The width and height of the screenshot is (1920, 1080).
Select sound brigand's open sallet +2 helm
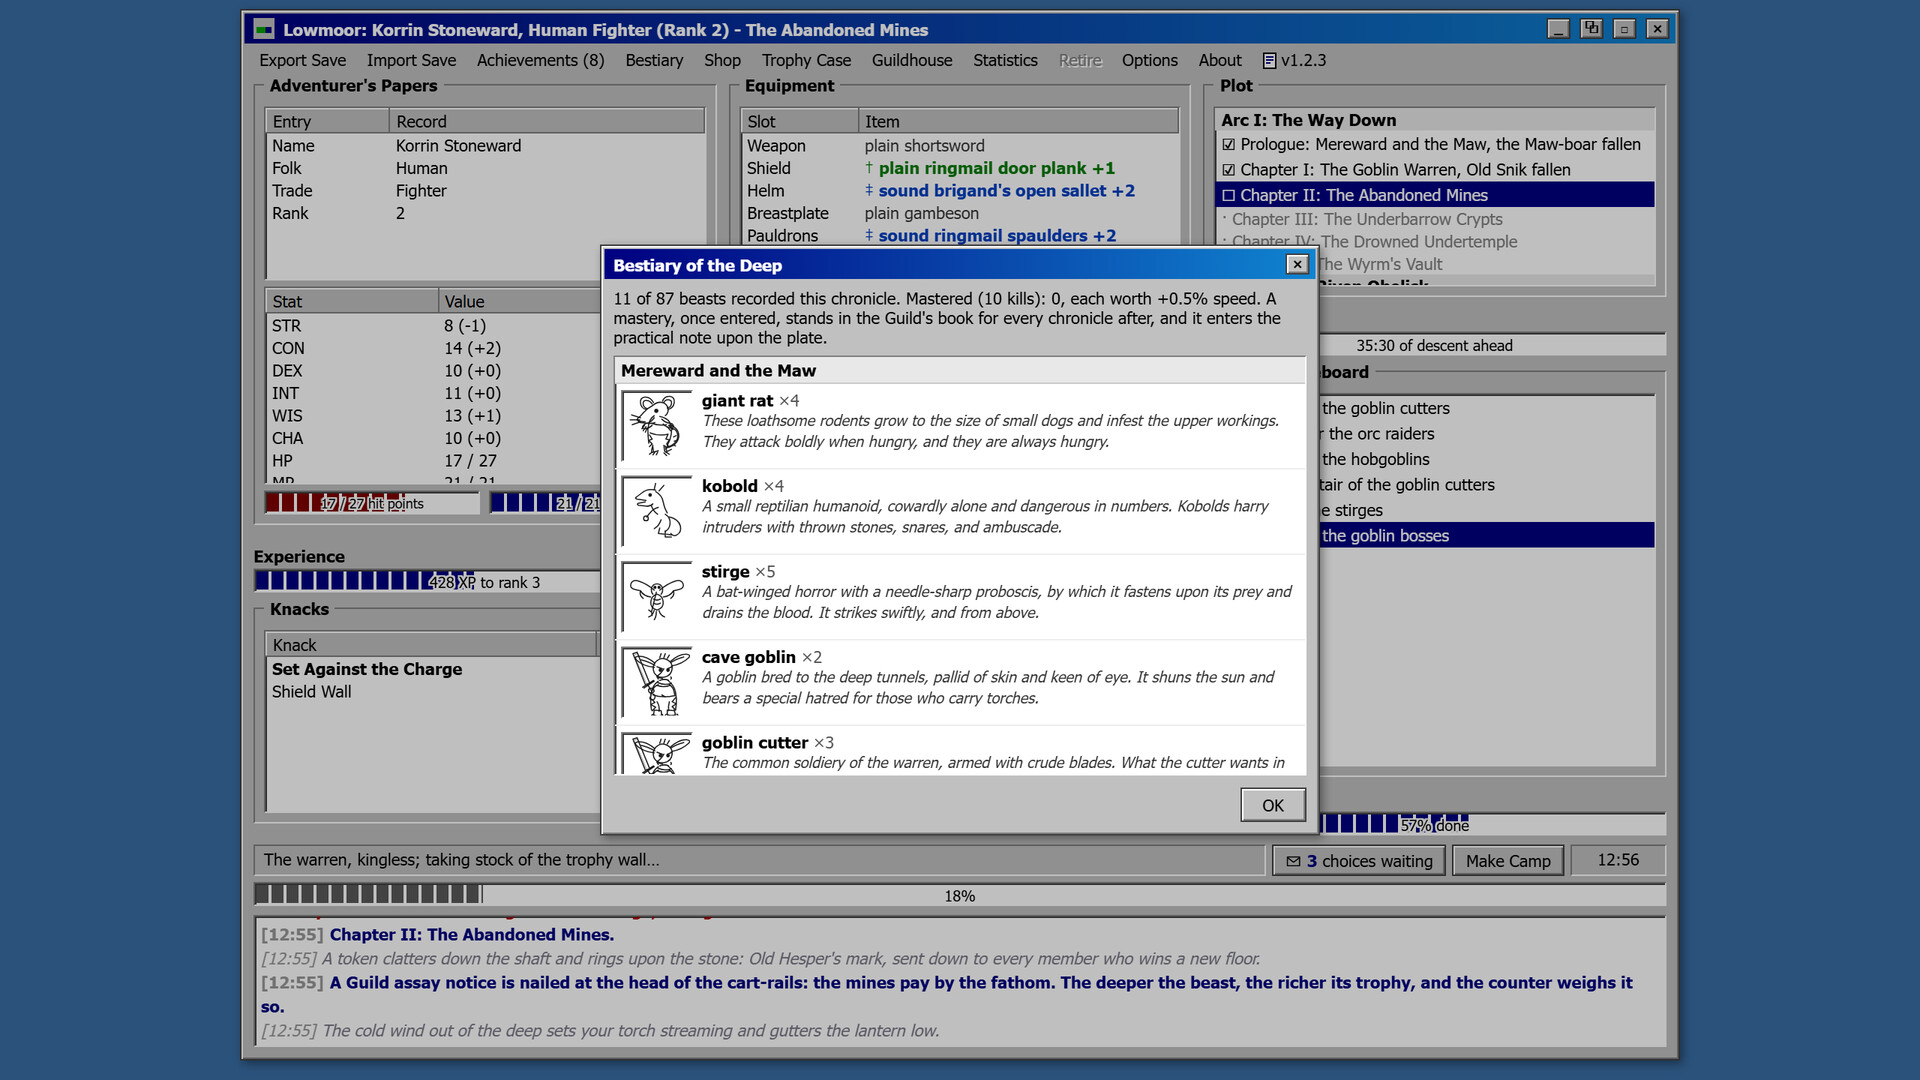959,191
